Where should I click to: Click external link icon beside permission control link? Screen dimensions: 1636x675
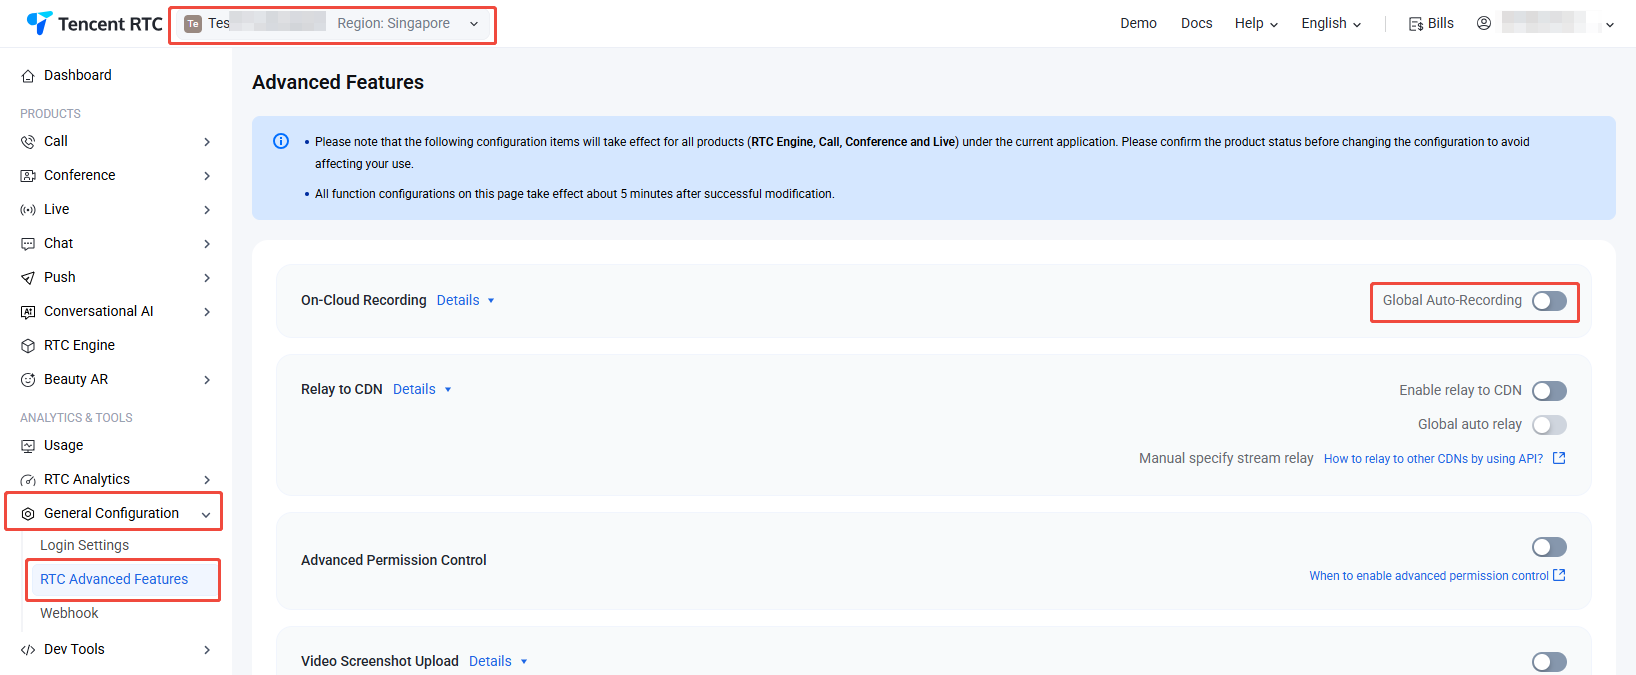point(1559,575)
